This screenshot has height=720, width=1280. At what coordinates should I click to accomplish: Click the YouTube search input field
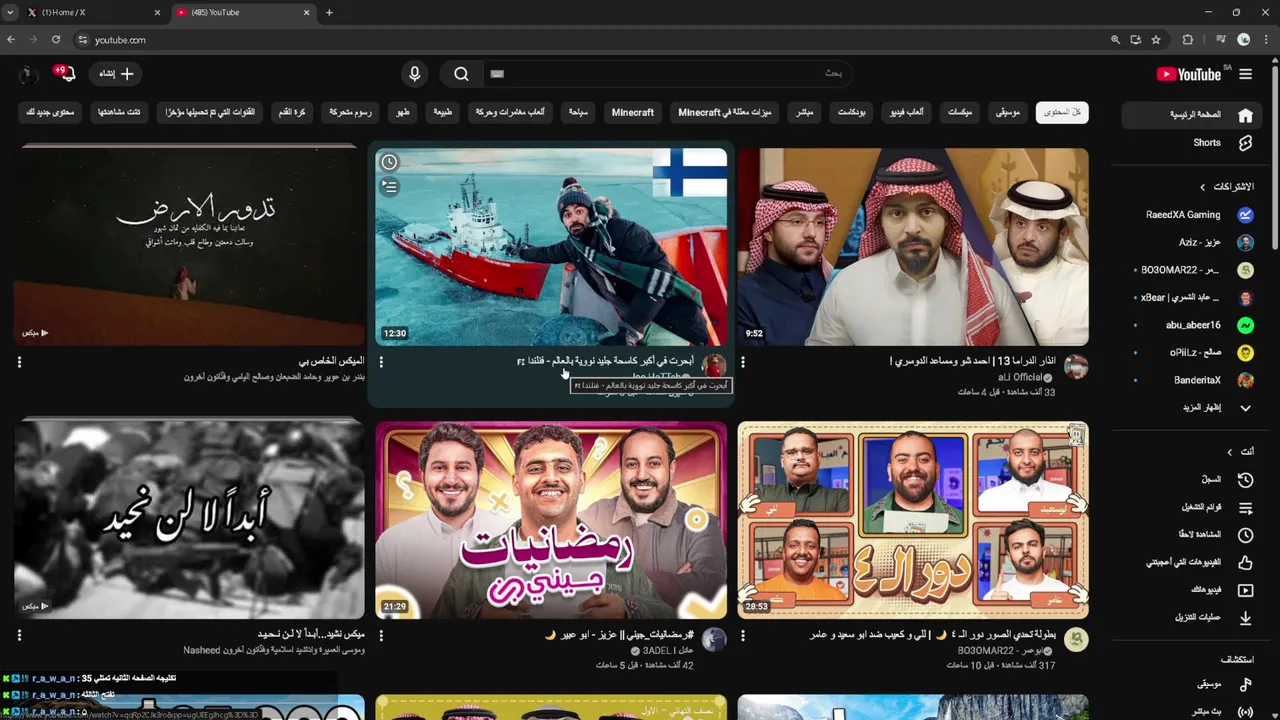pyautogui.click(x=670, y=74)
